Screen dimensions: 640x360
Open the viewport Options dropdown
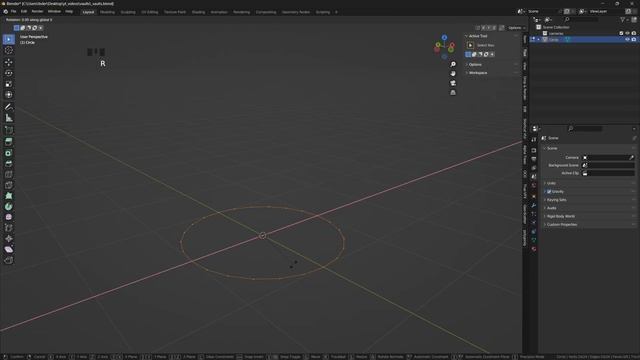(516, 28)
